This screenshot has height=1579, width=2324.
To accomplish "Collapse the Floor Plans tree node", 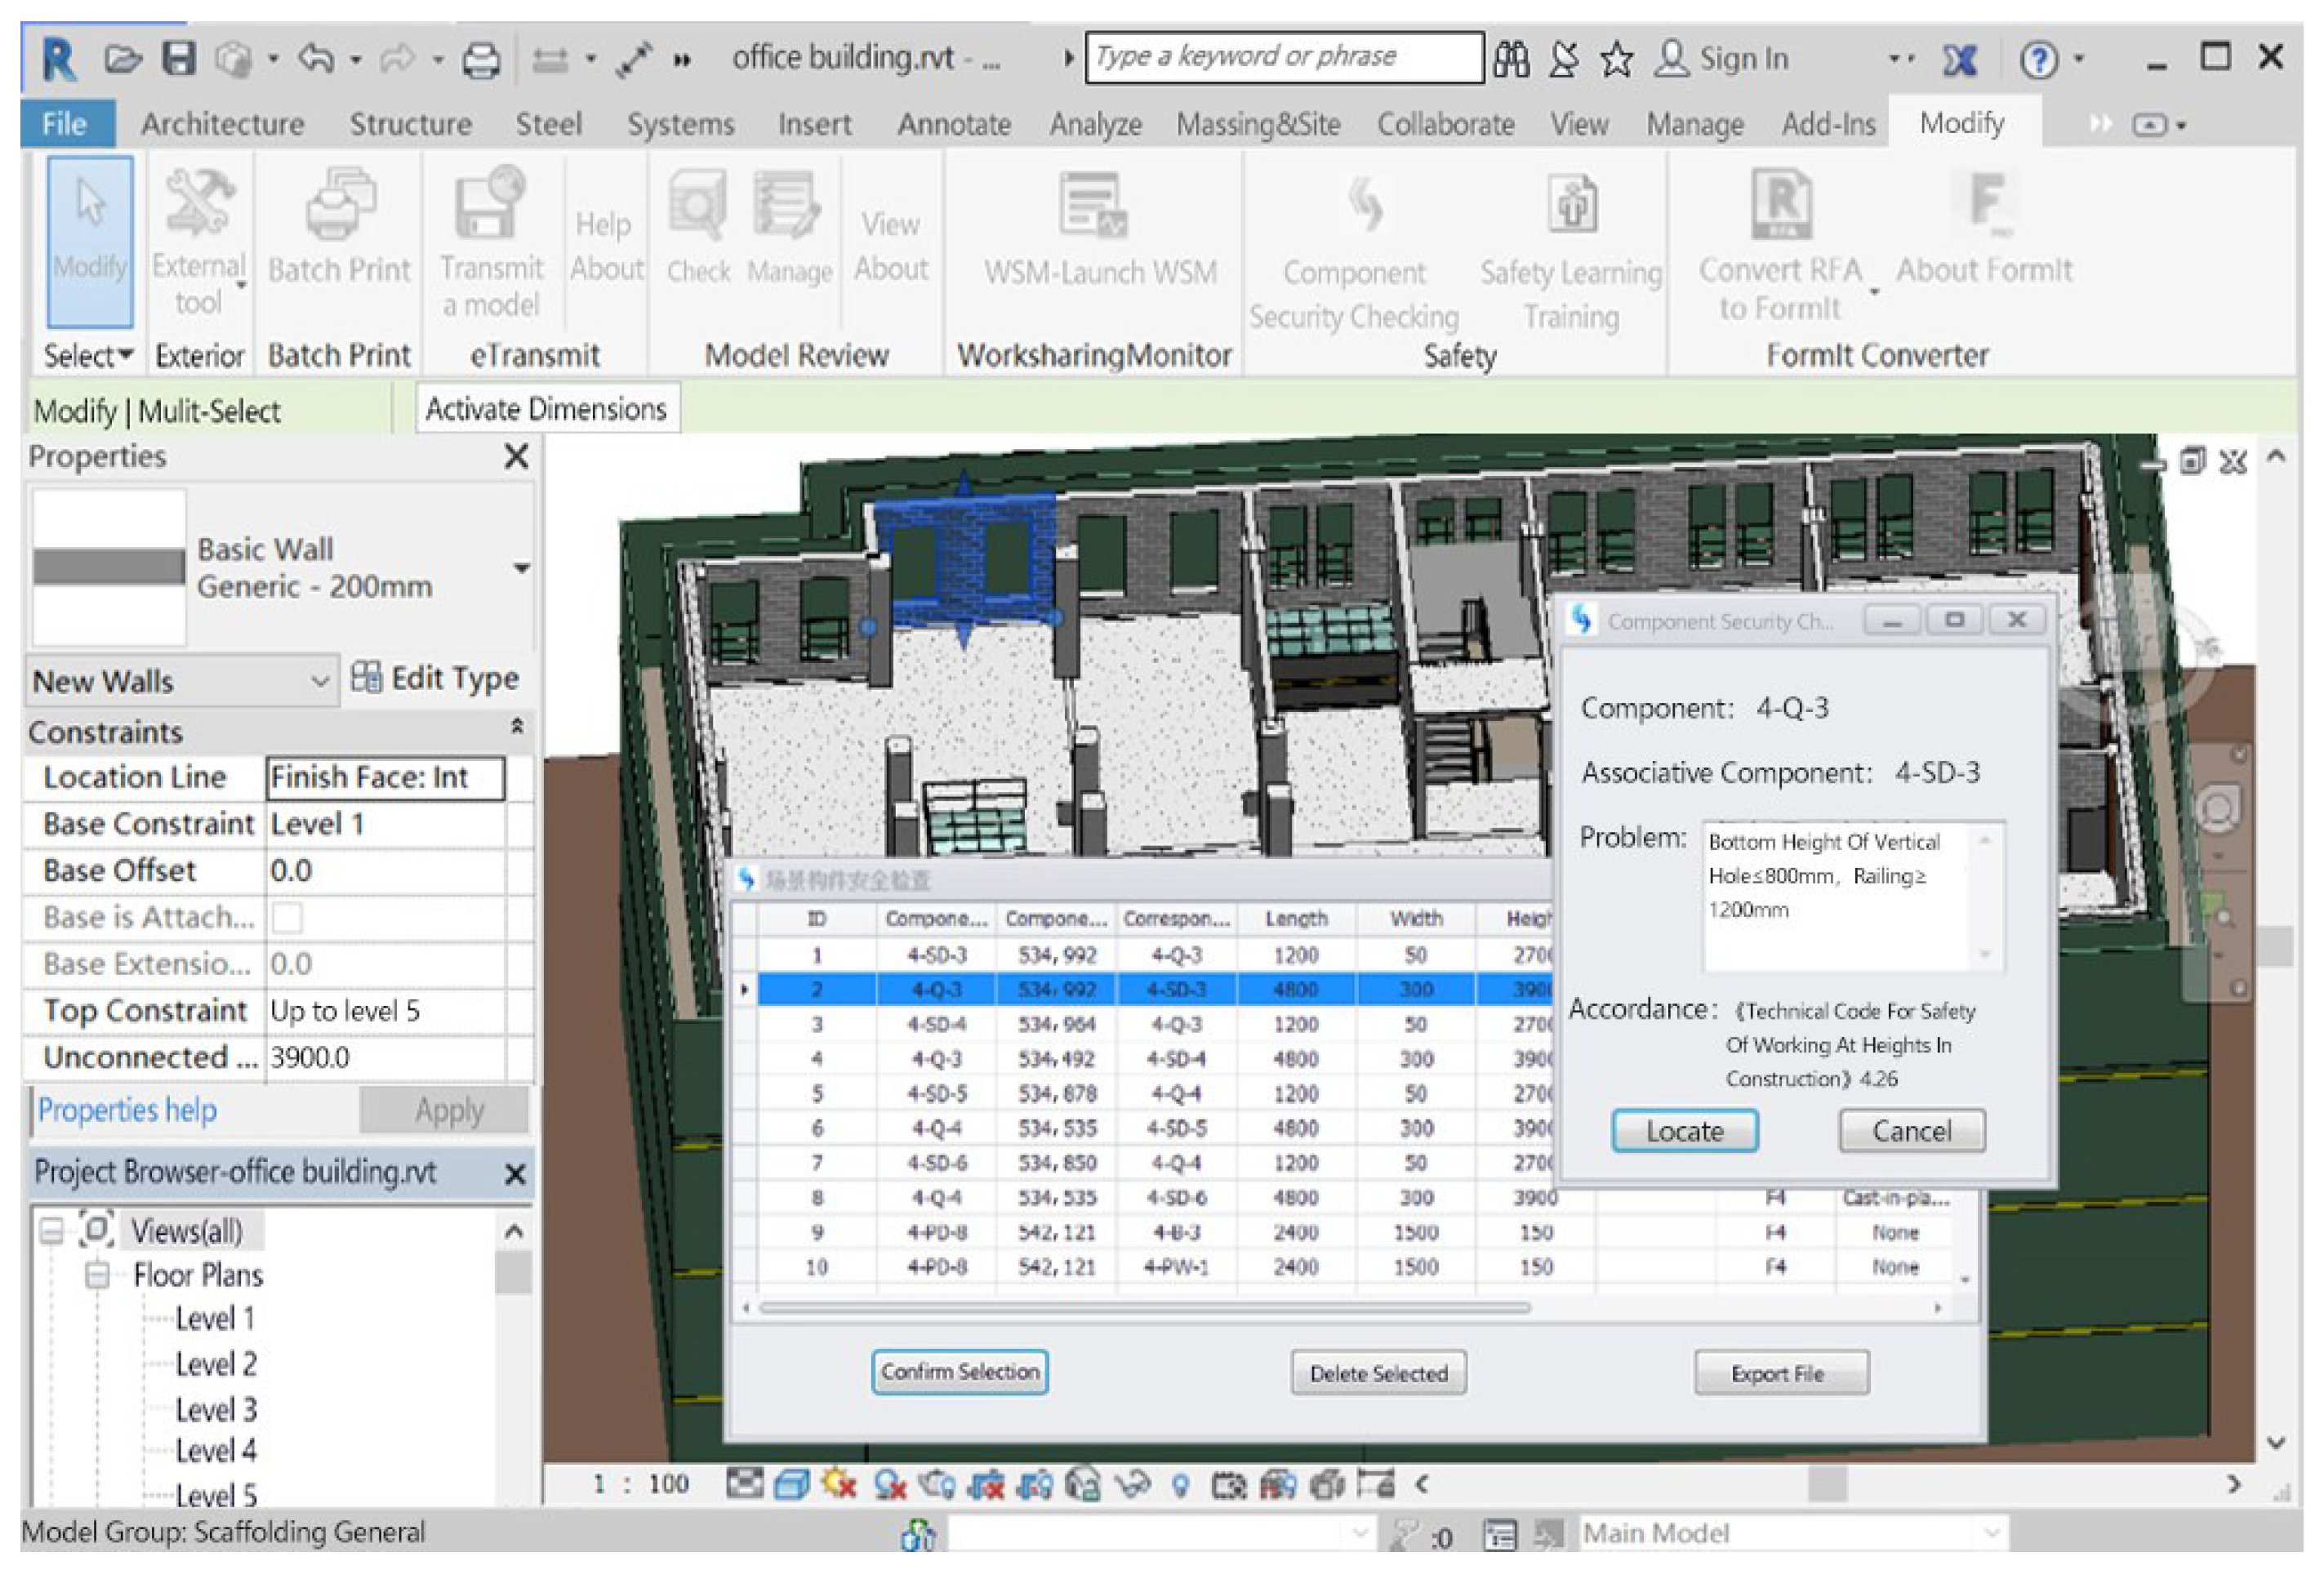I will point(97,1275).
